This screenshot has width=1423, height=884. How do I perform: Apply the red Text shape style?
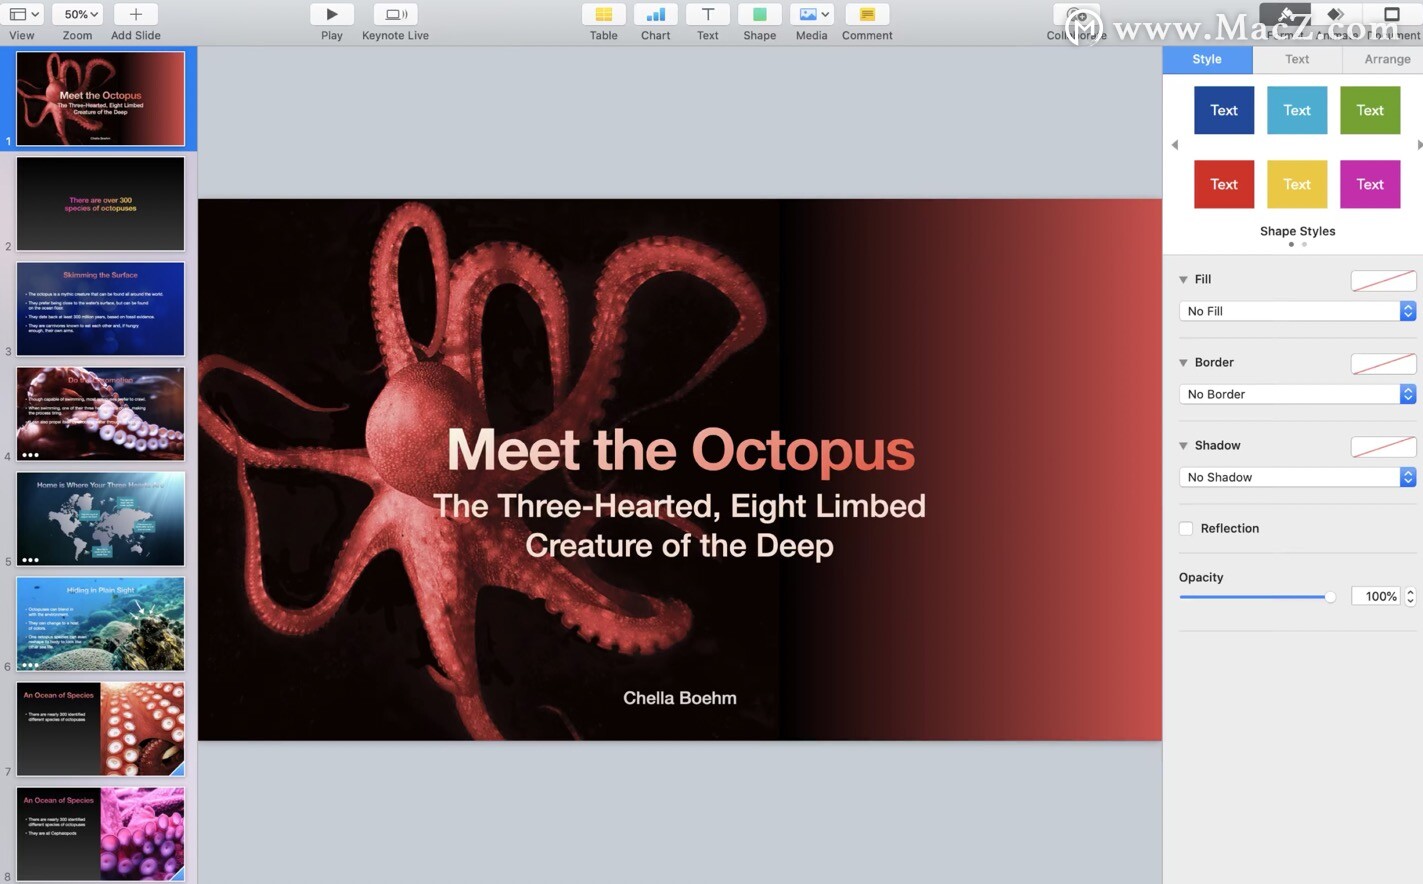(x=1223, y=184)
